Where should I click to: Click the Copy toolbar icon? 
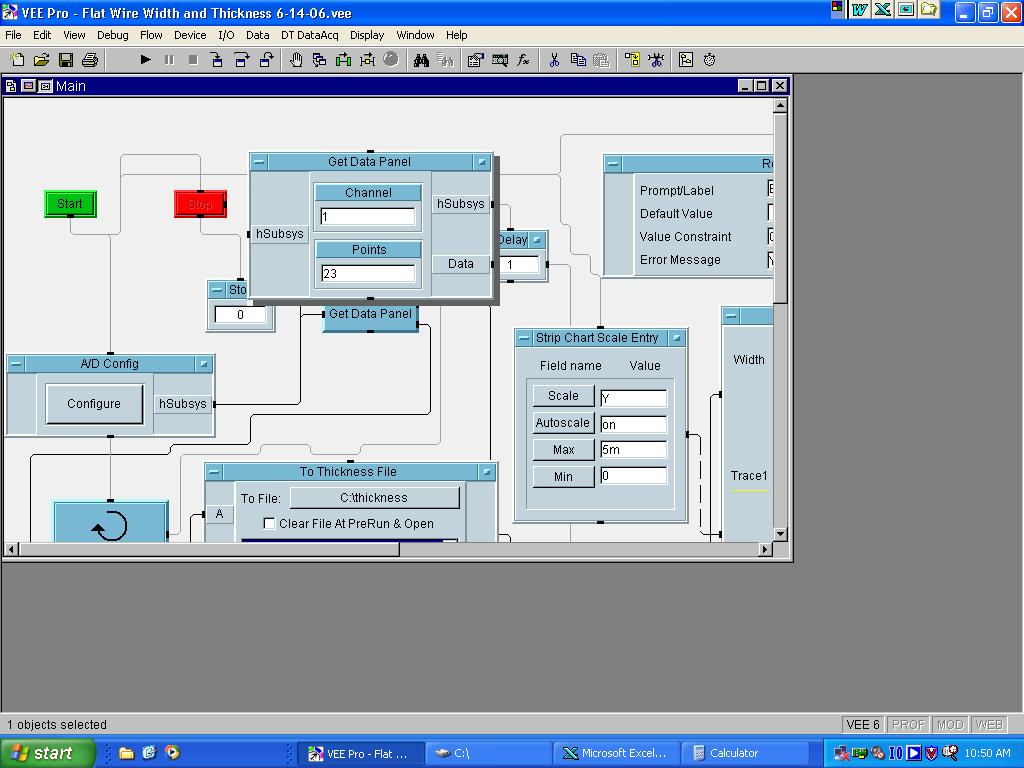(x=578, y=60)
